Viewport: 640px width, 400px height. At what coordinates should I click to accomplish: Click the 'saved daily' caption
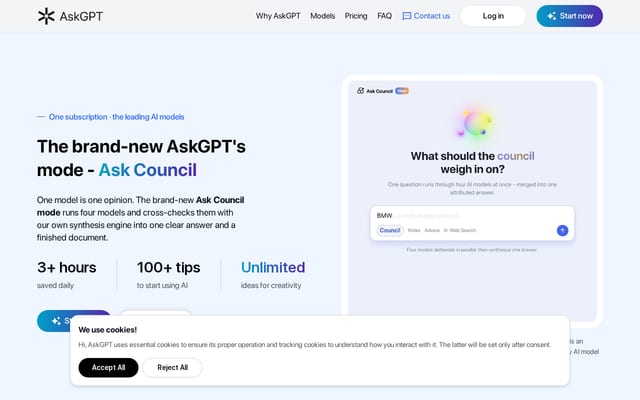(x=55, y=285)
